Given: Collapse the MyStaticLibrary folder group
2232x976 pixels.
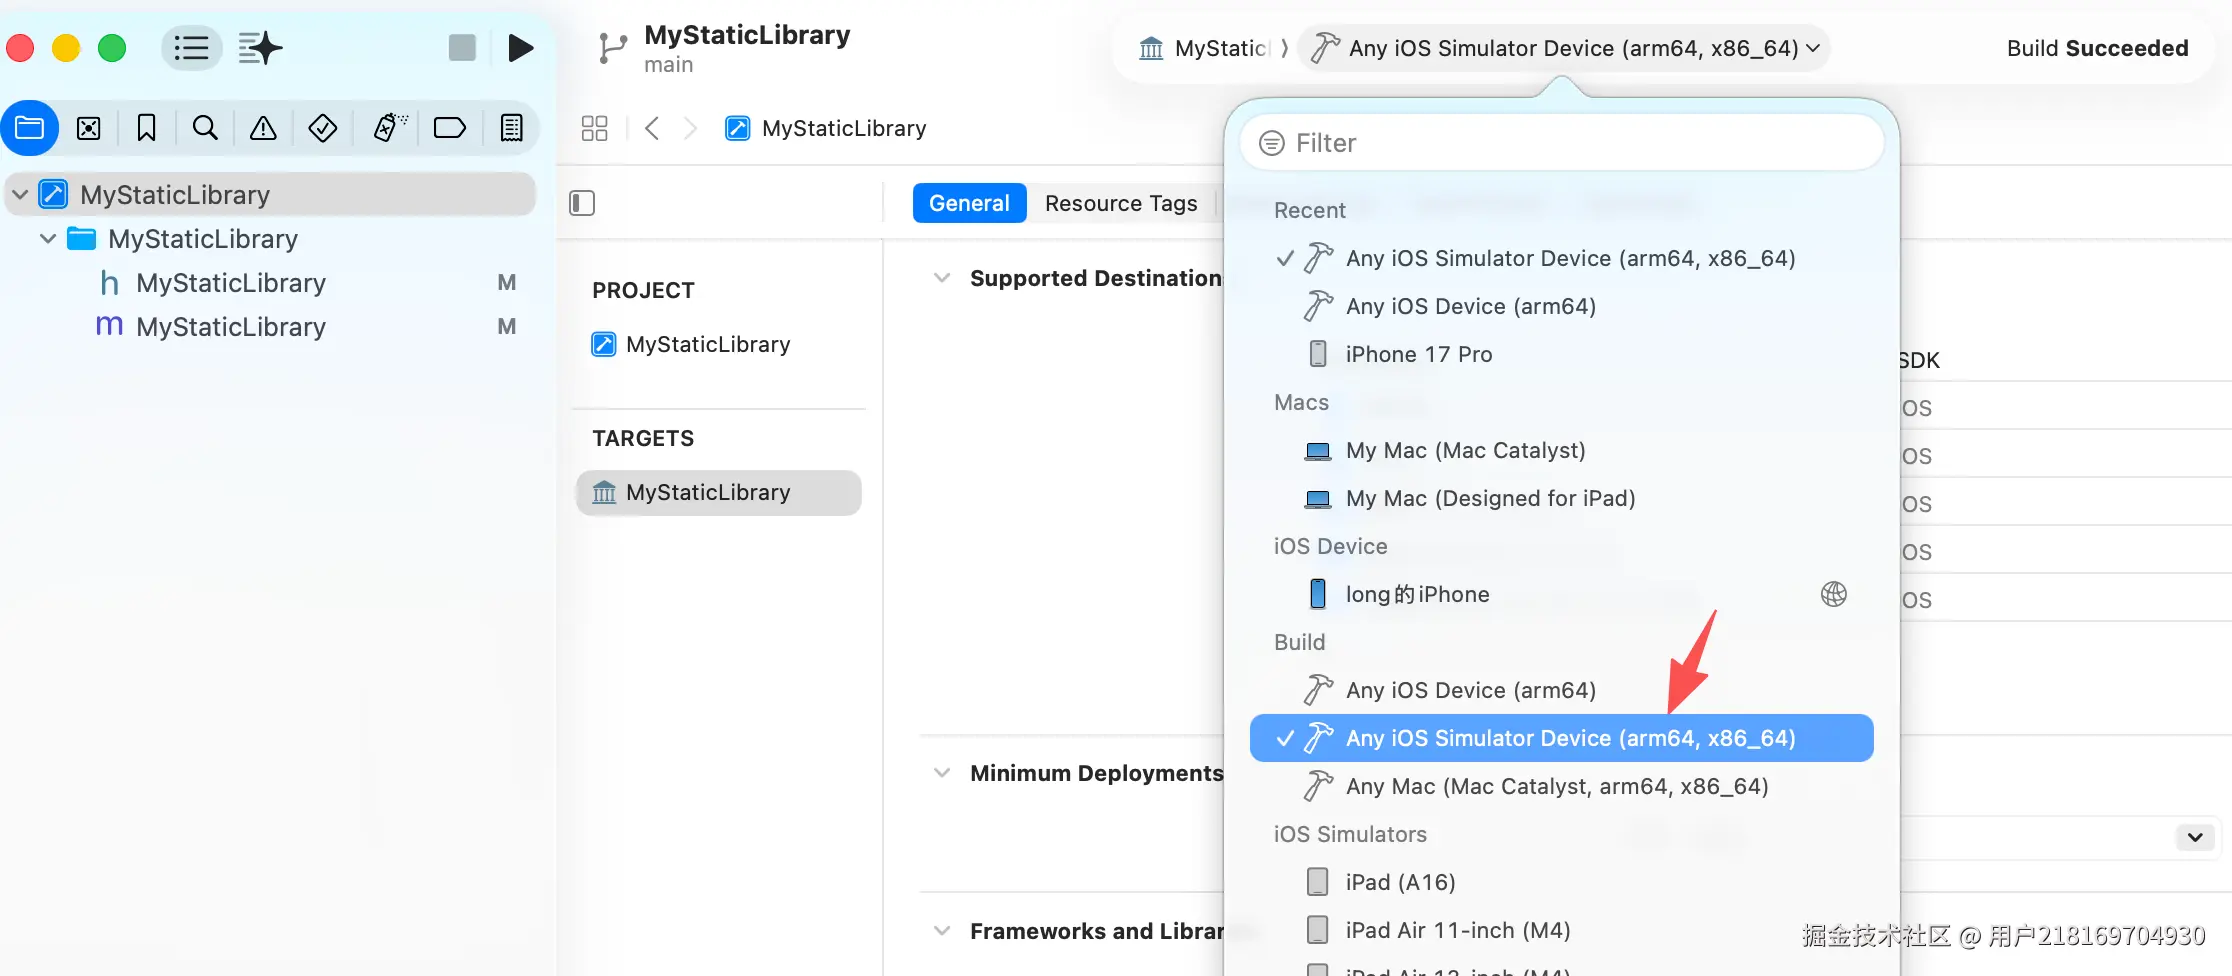Looking at the screenshot, I should click(48, 238).
